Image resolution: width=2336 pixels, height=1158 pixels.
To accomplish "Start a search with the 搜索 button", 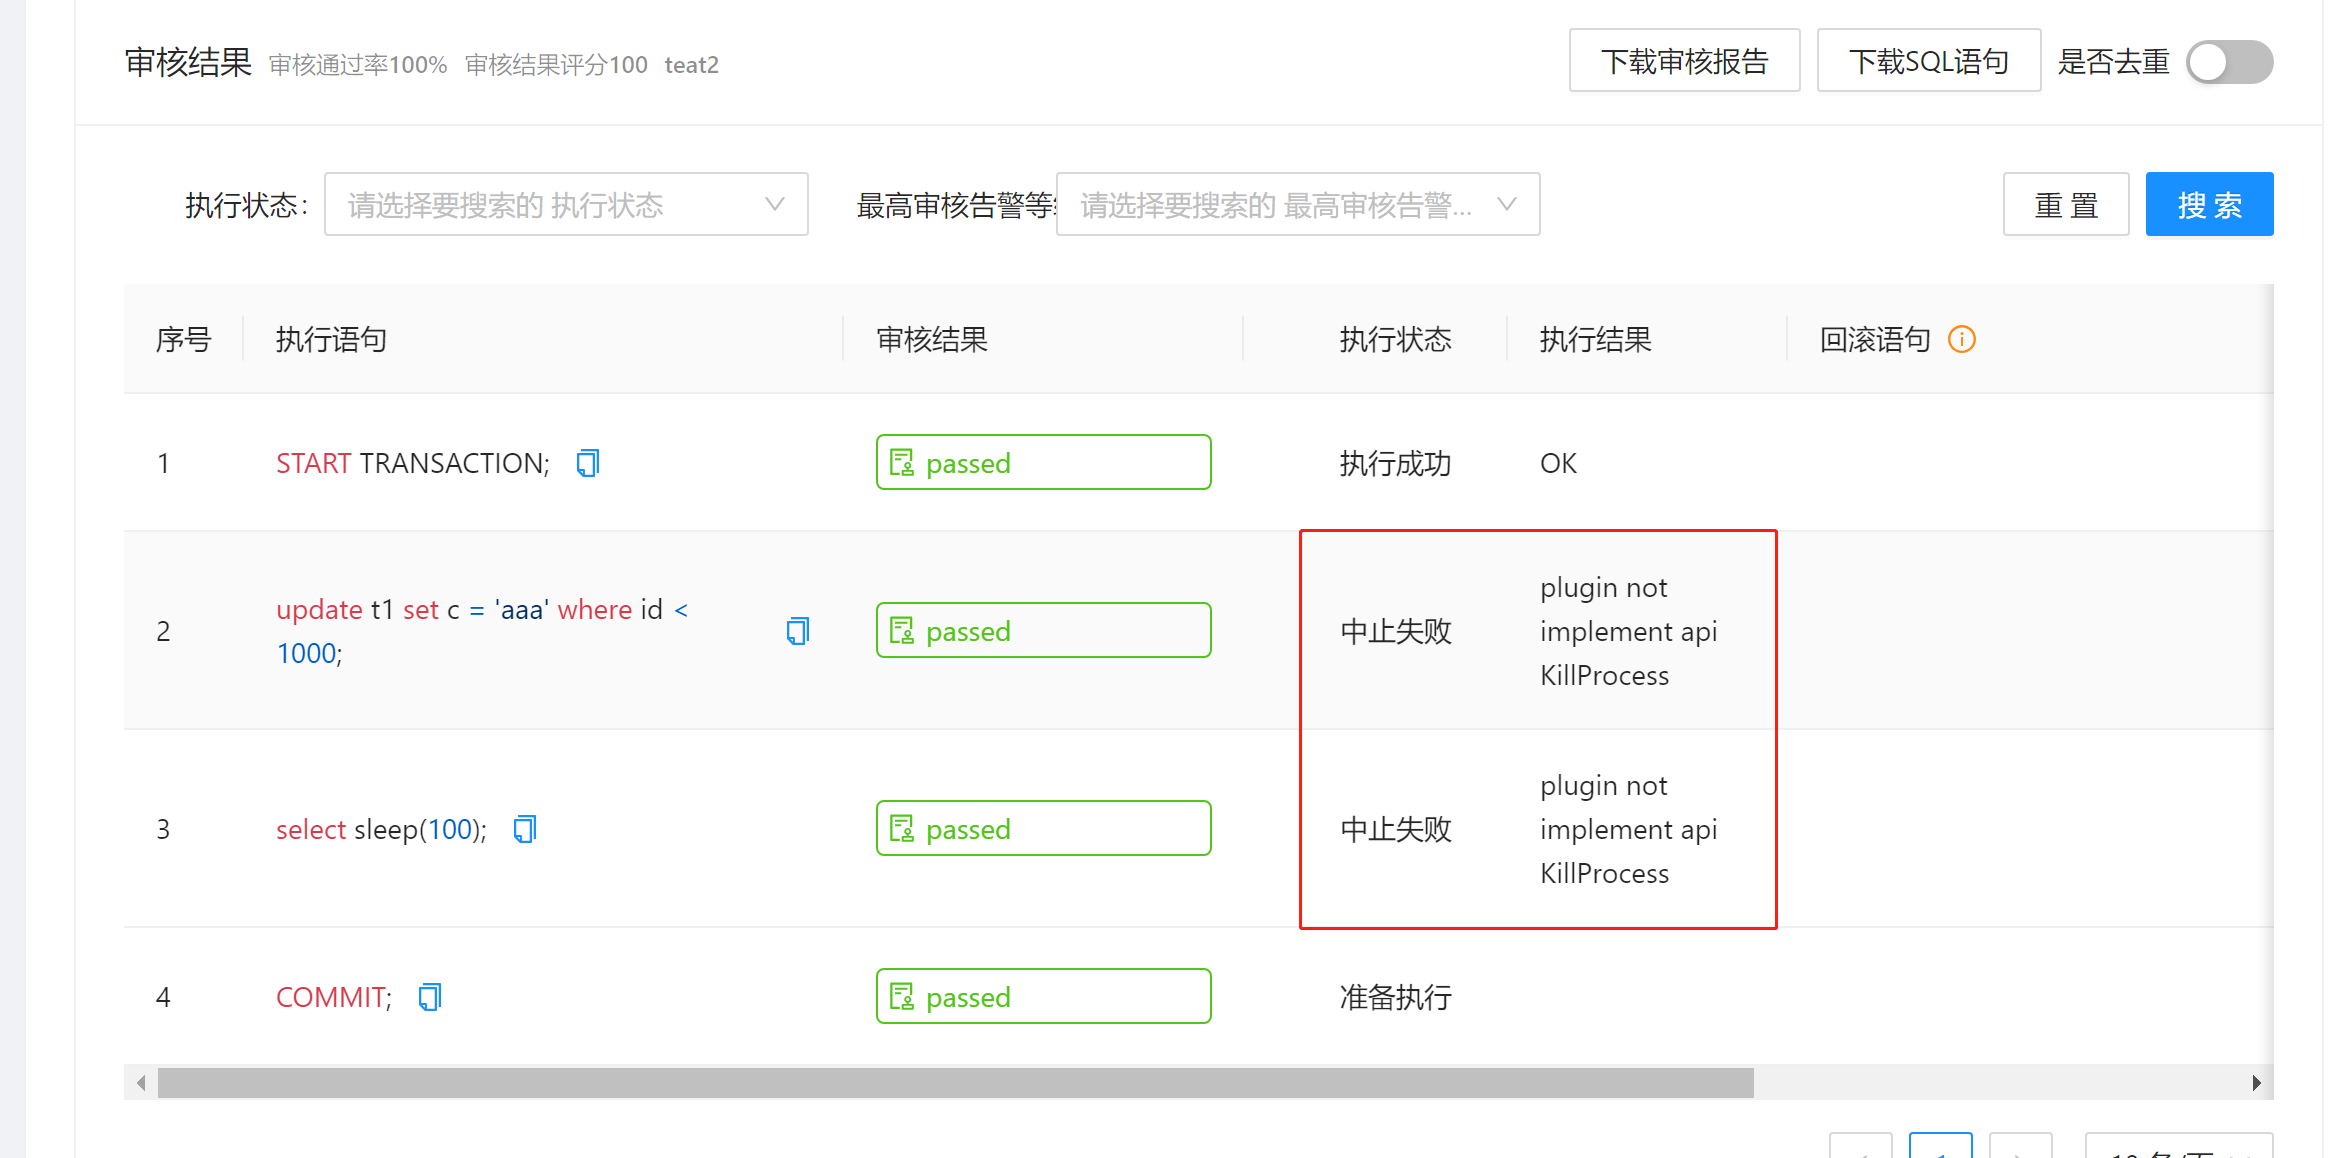I will point(2209,204).
